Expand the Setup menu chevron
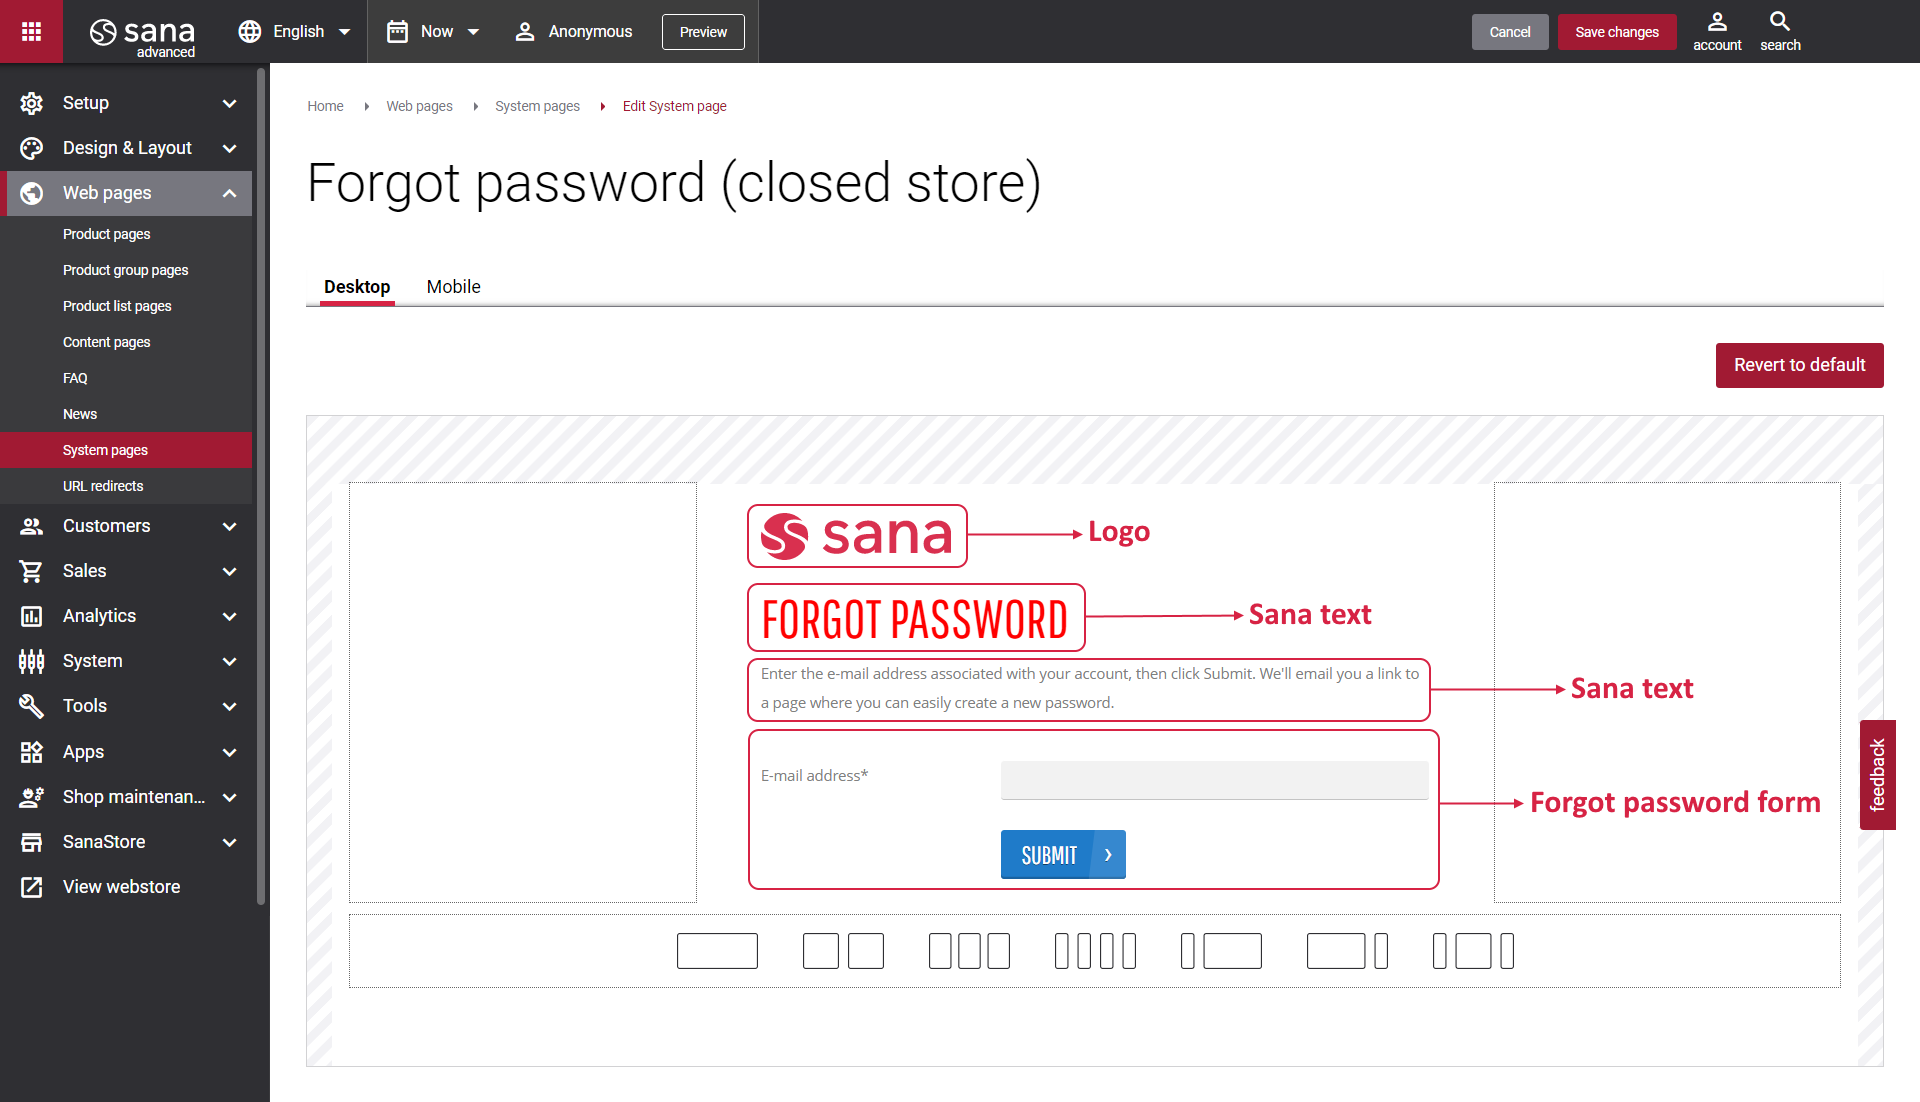Viewport: 1920px width, 1102px height. [229, 103]
